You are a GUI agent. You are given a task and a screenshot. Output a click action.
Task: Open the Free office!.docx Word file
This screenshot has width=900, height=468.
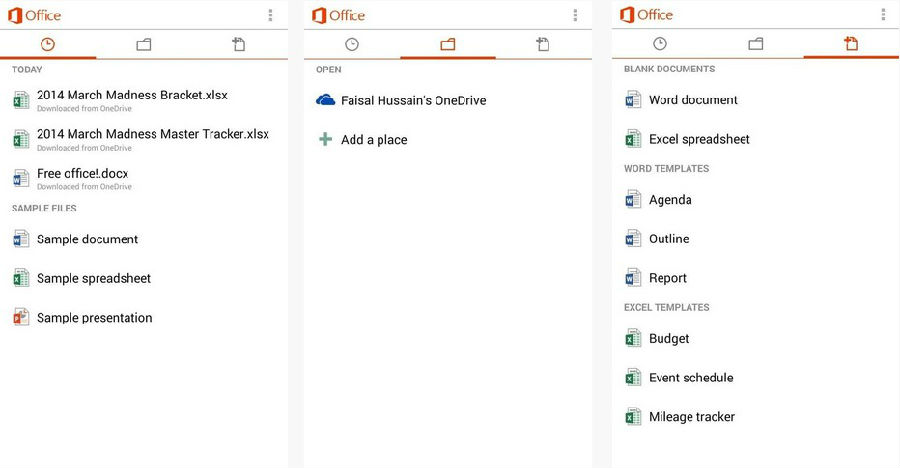click(x=82, y=174)
